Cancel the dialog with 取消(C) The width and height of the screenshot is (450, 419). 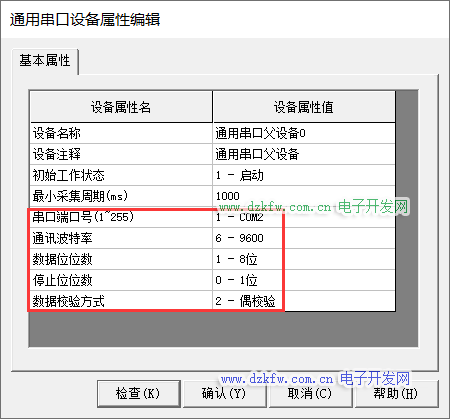(310, 394)
